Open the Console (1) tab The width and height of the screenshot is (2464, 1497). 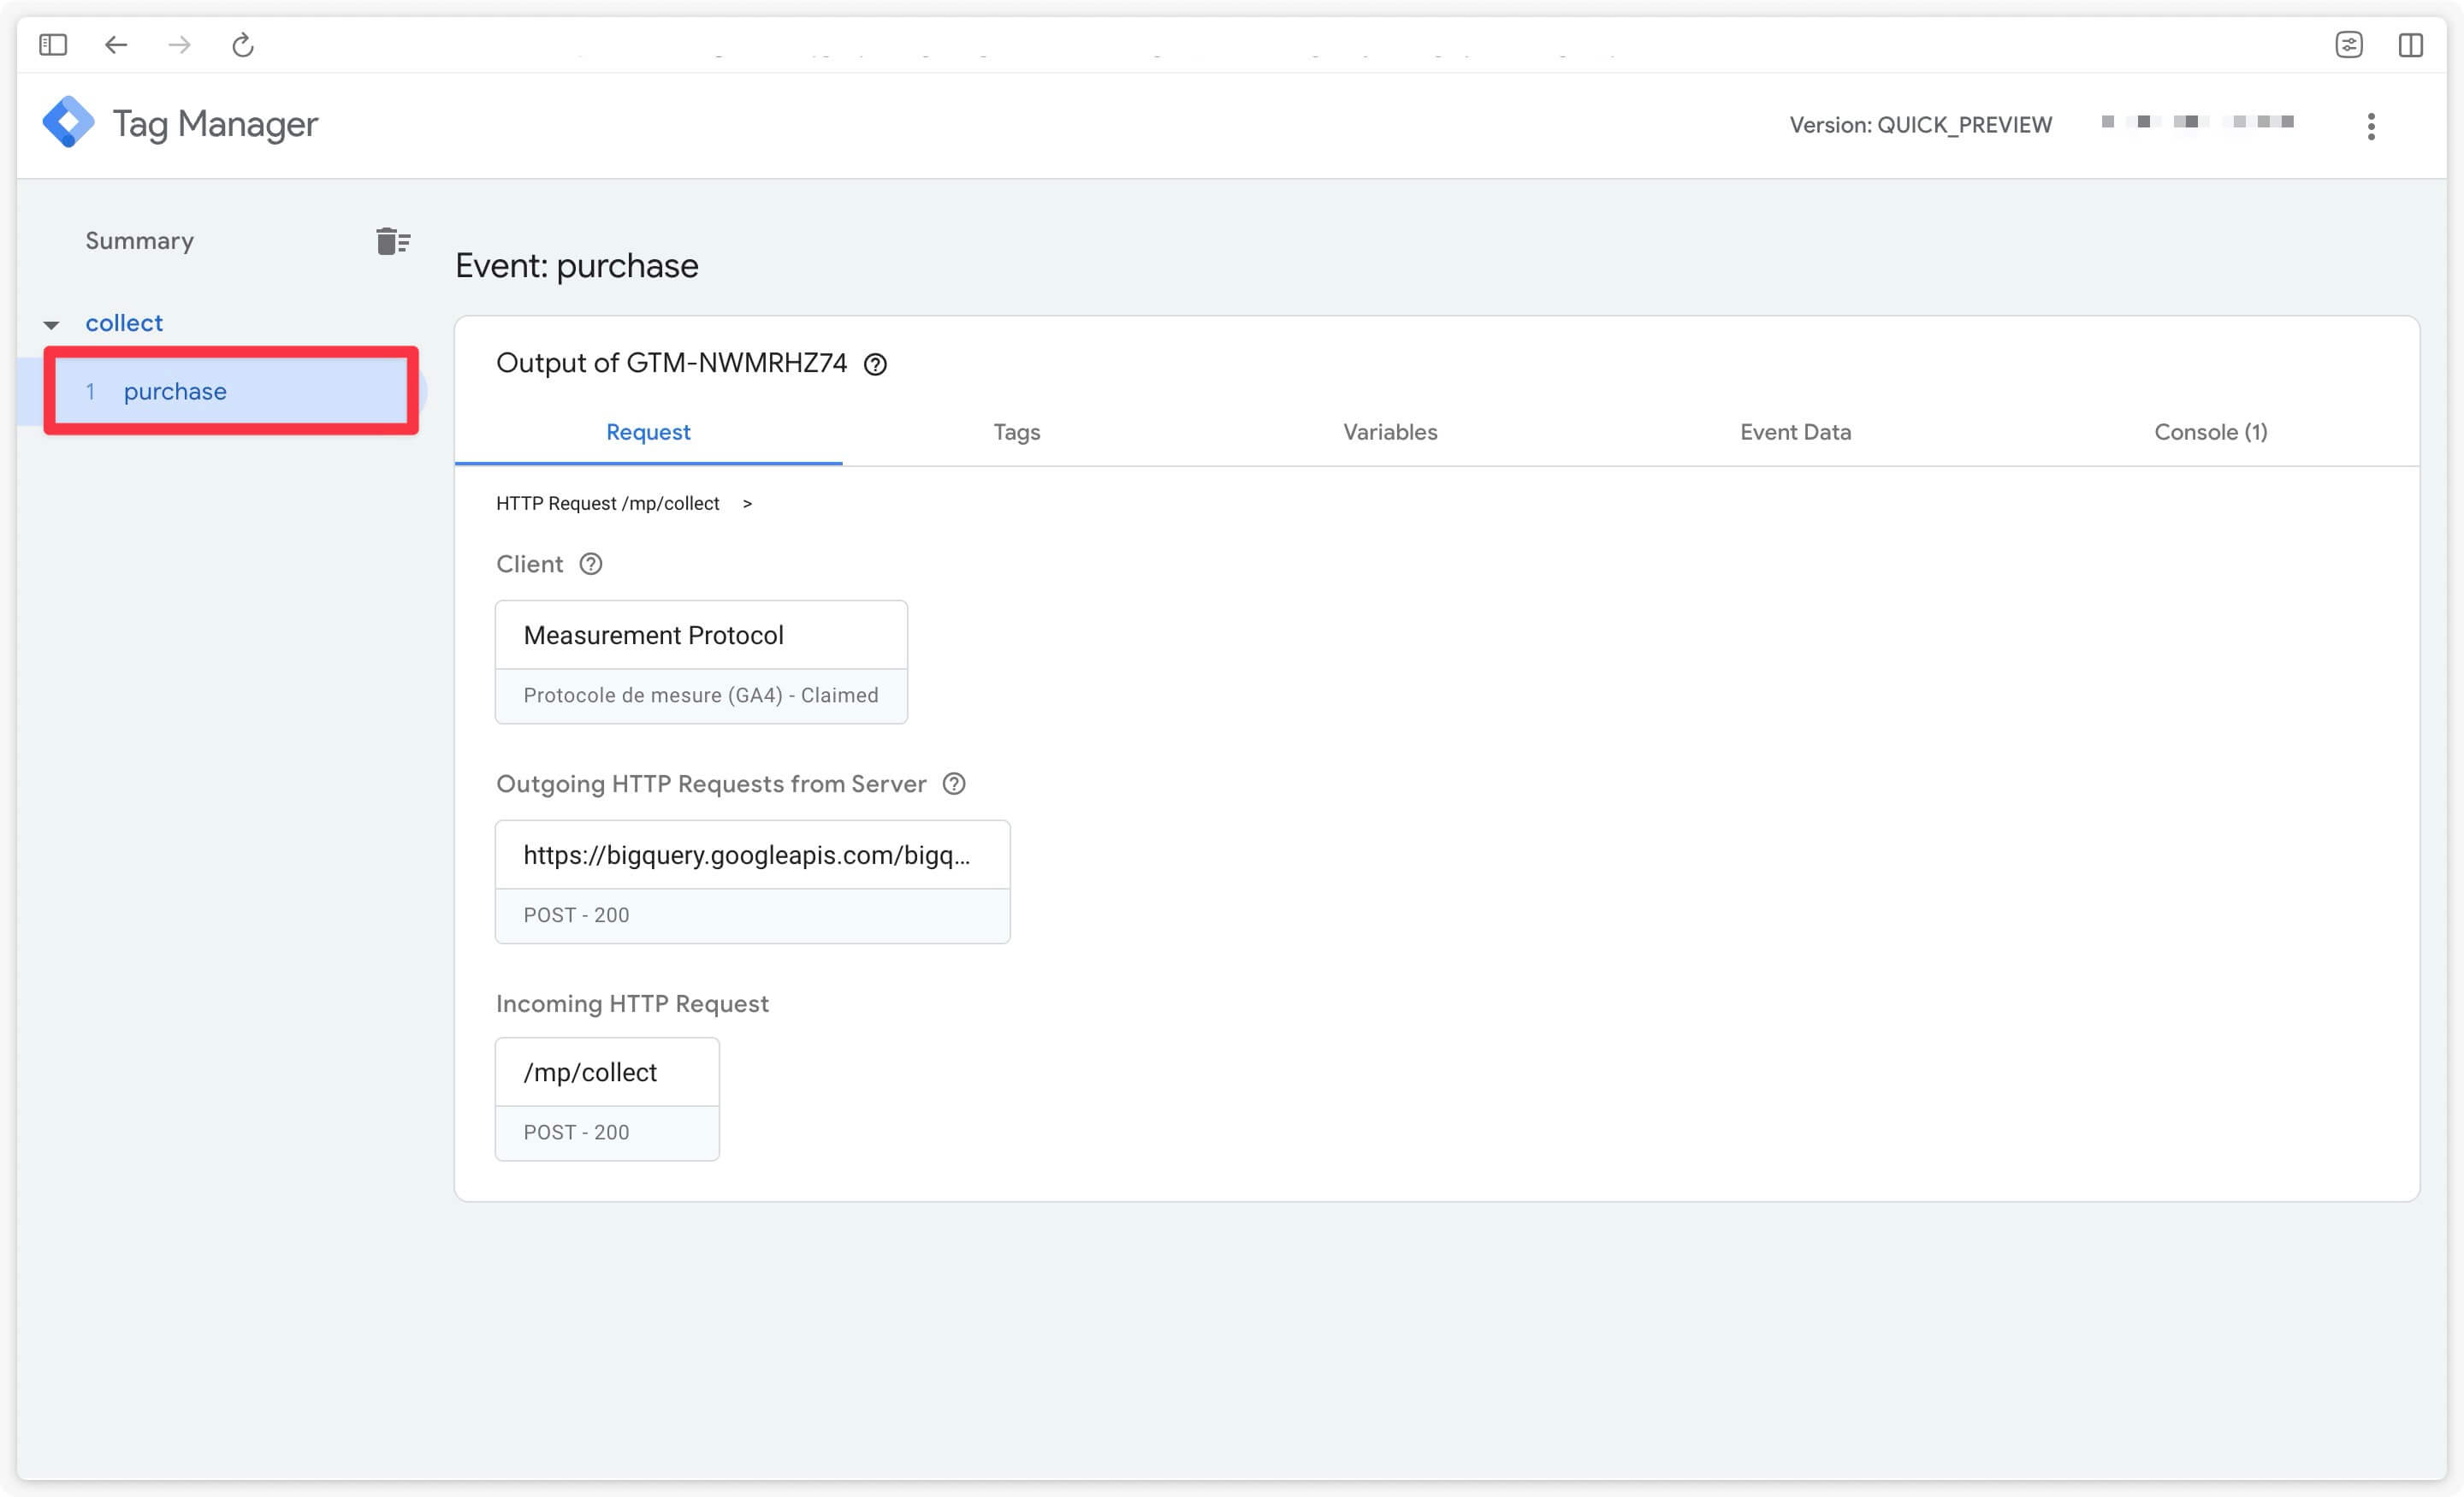(2210, 432)
